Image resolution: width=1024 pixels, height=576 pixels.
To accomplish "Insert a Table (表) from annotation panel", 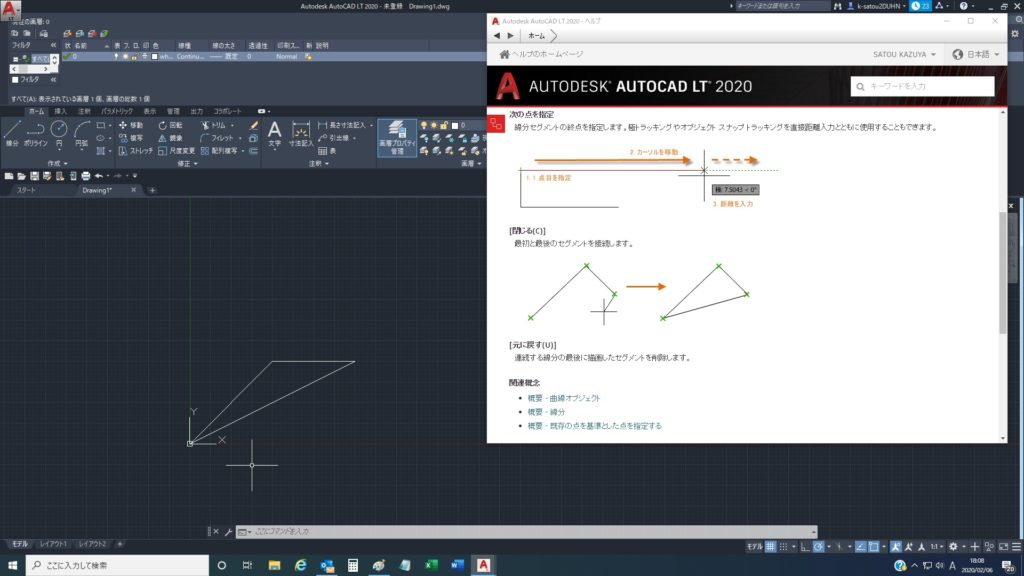I will [x=327, y=151].
